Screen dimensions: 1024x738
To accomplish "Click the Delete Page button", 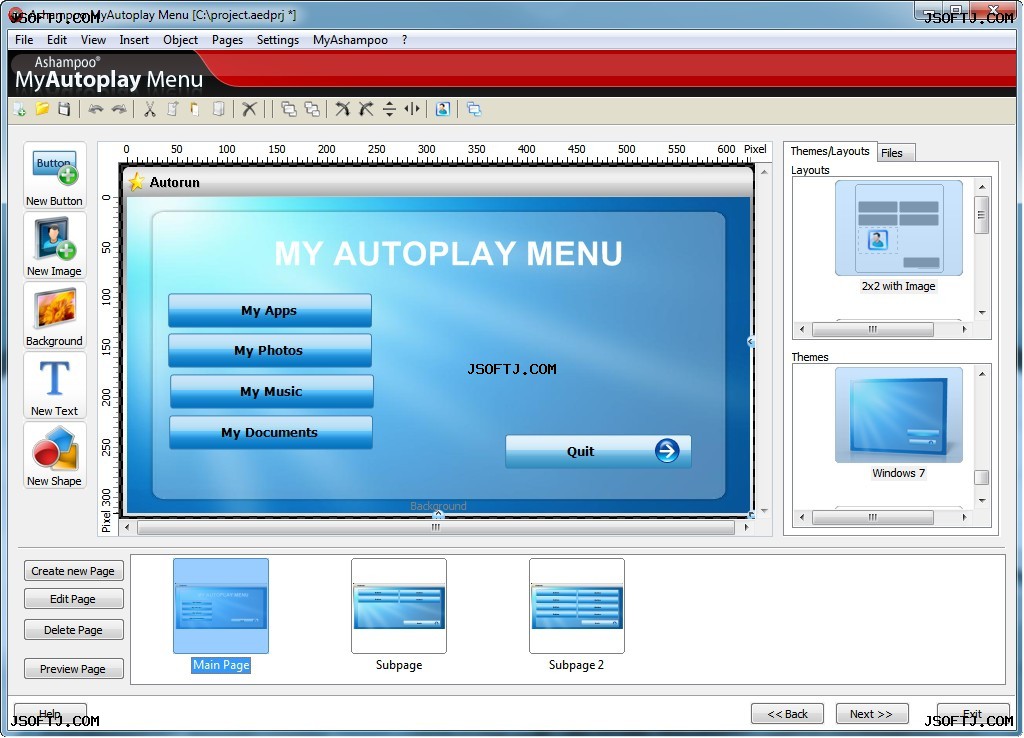I will point(73,630).
